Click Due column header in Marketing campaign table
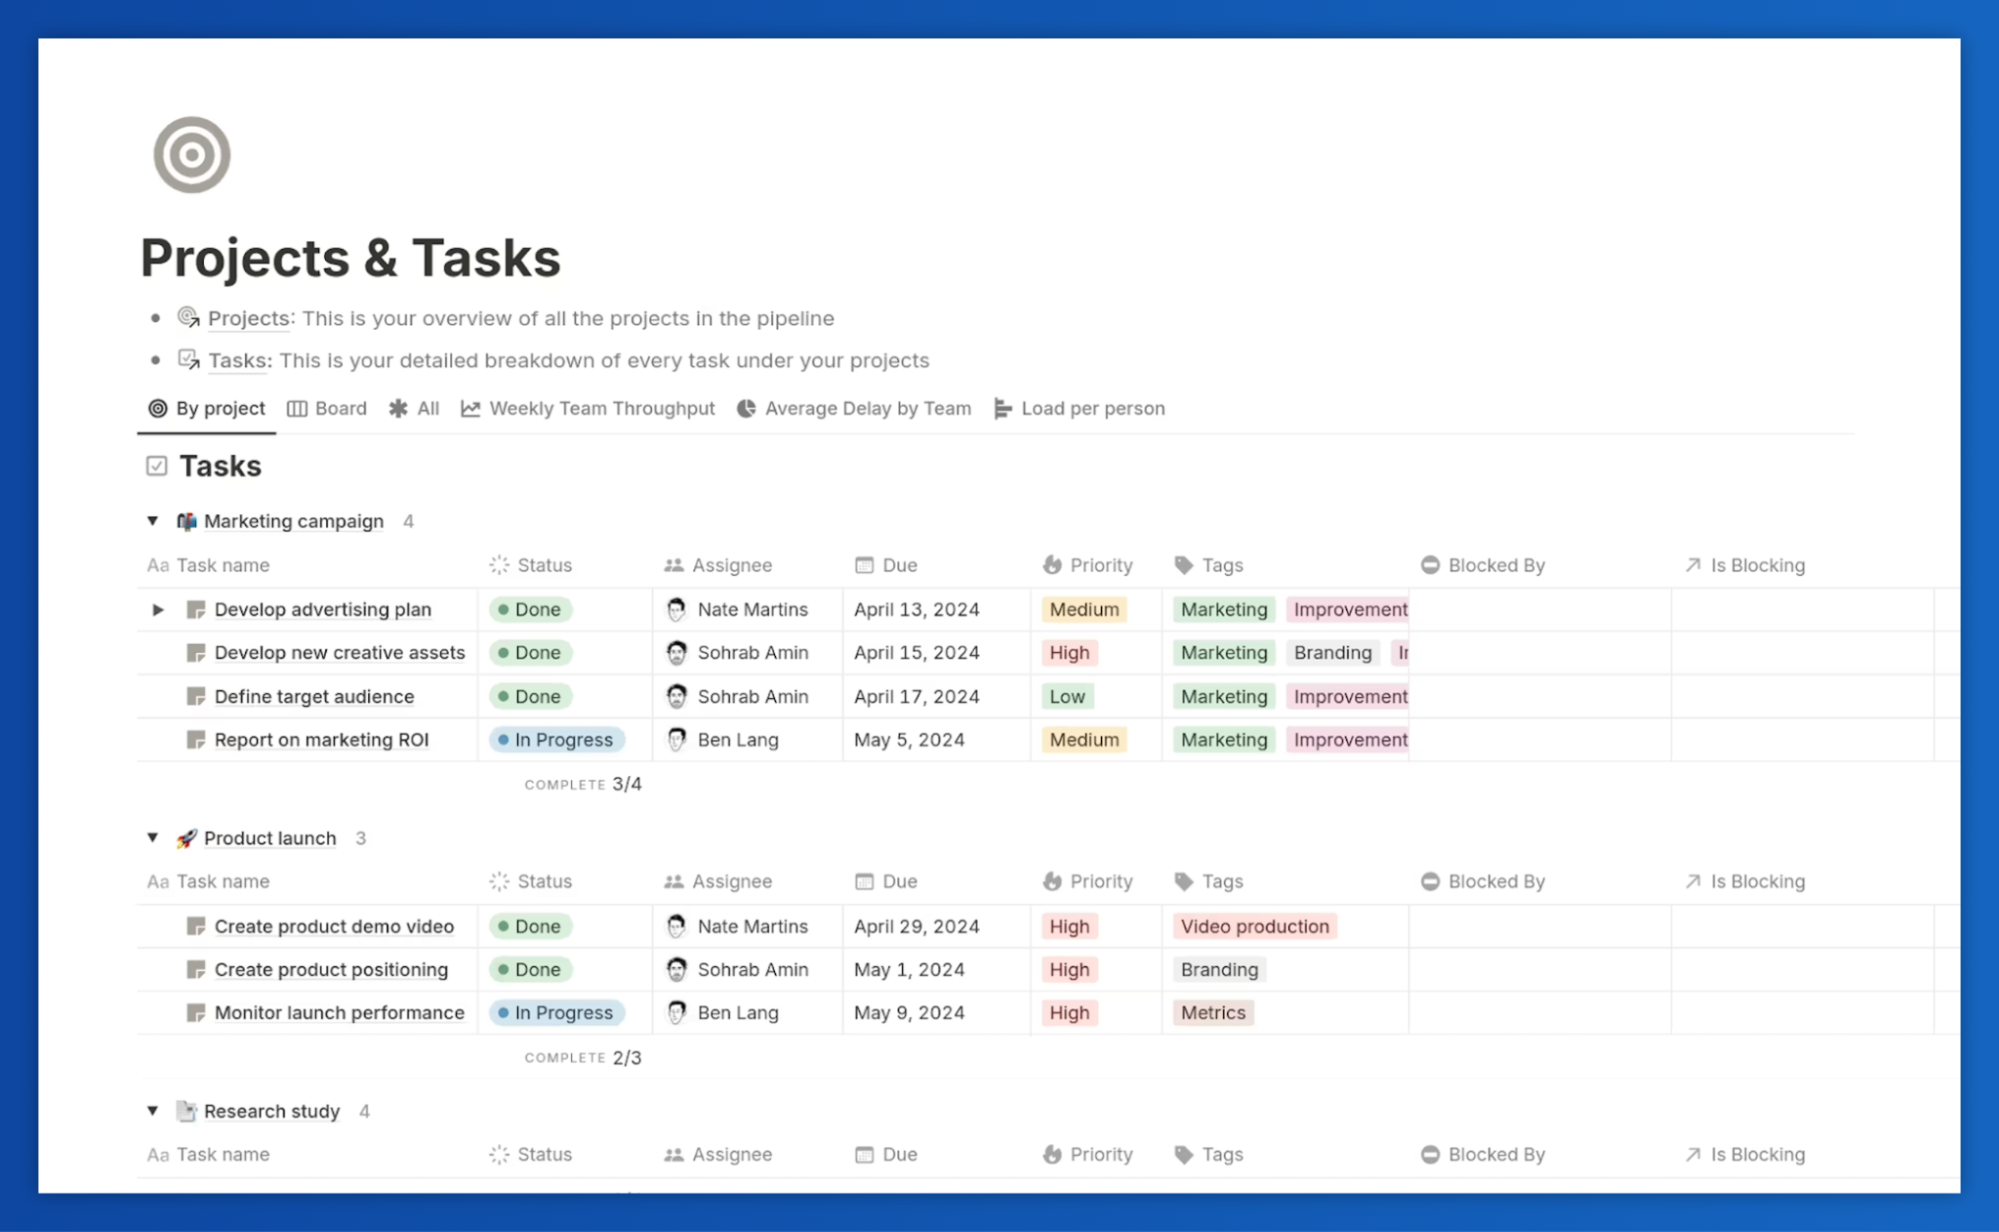The height and width of the screenshot is (1232, 1999). pos(886,565)
